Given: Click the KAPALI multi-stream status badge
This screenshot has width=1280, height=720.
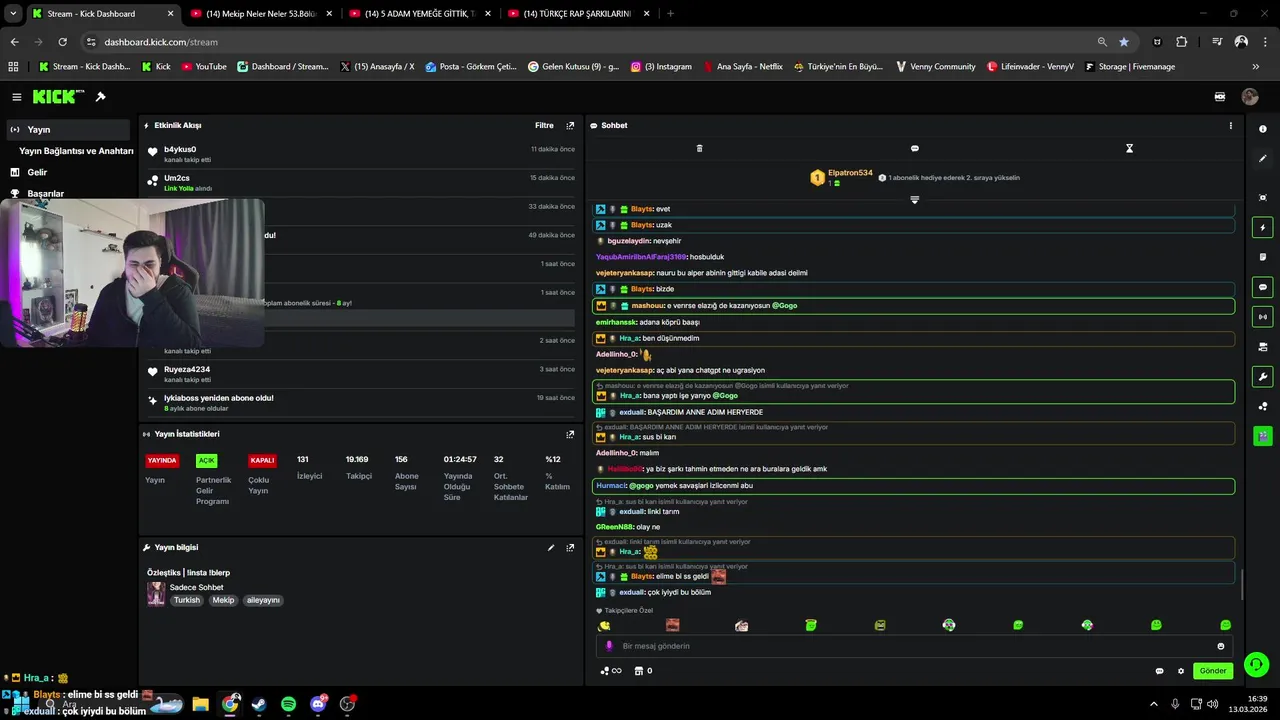Looking at the screenshot, I should (262, 461).
